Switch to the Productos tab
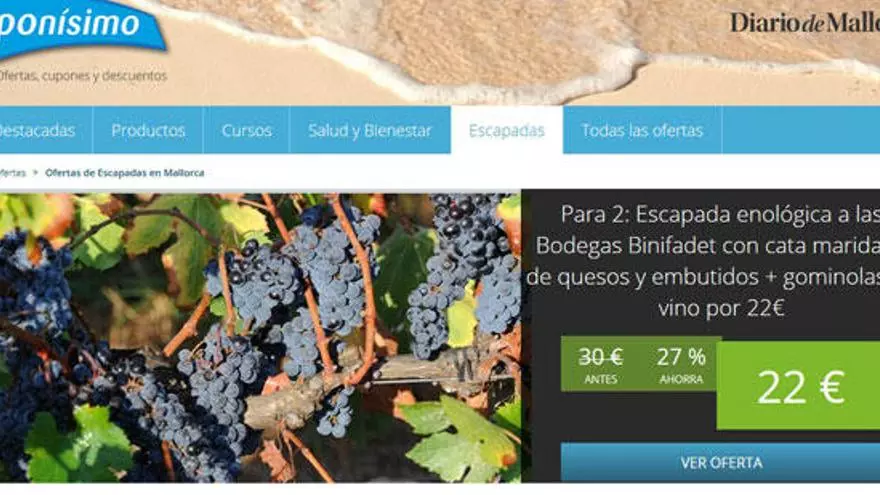The height and width of the screenshot is (495, 880). pos(148,130)
